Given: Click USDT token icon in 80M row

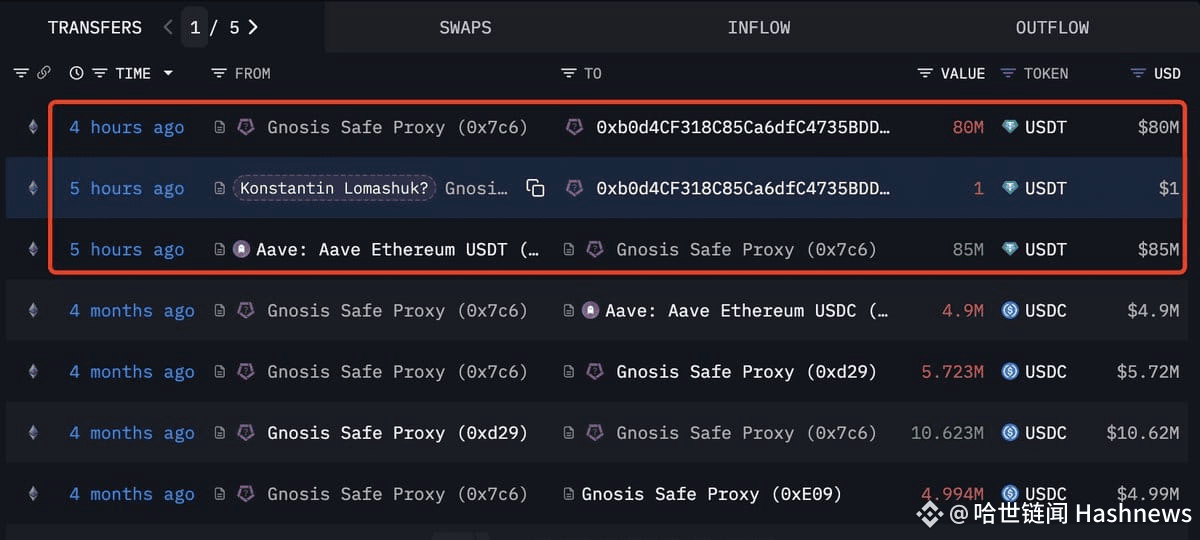Looking at the screenshot, I should 1011,127.
